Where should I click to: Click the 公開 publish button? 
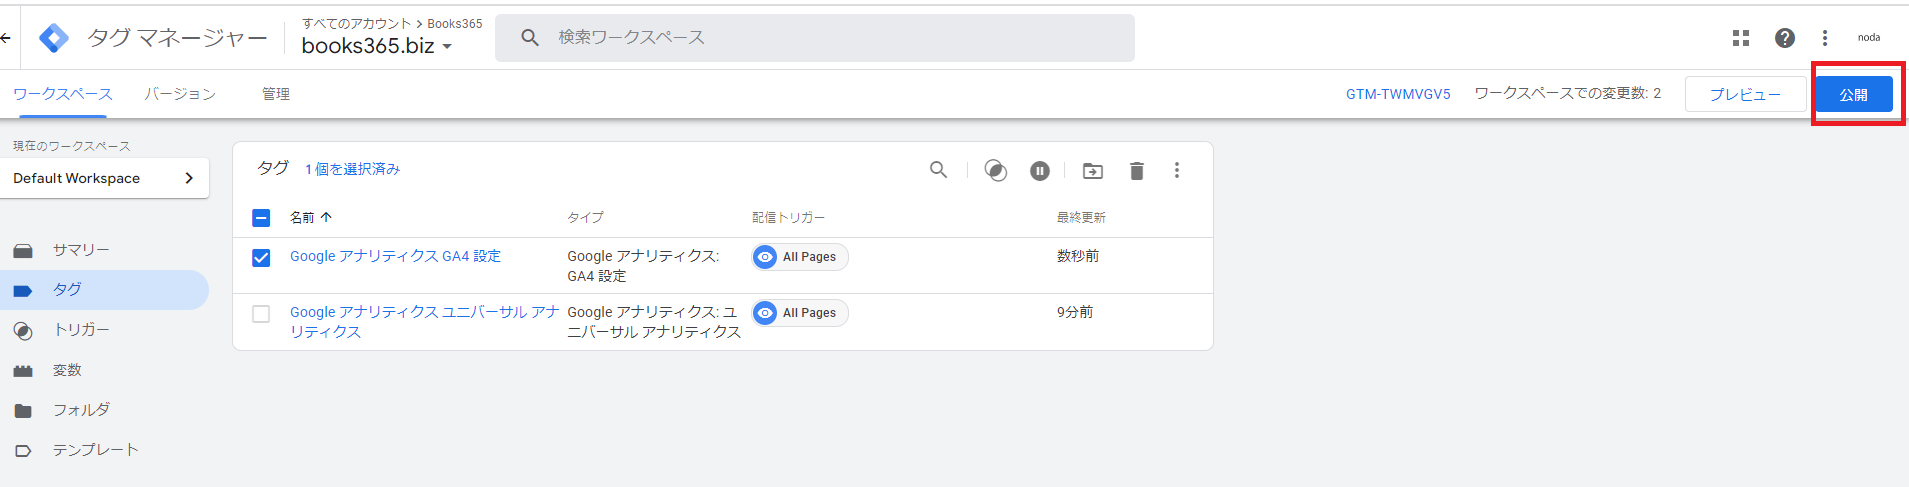pos(1853,95)
